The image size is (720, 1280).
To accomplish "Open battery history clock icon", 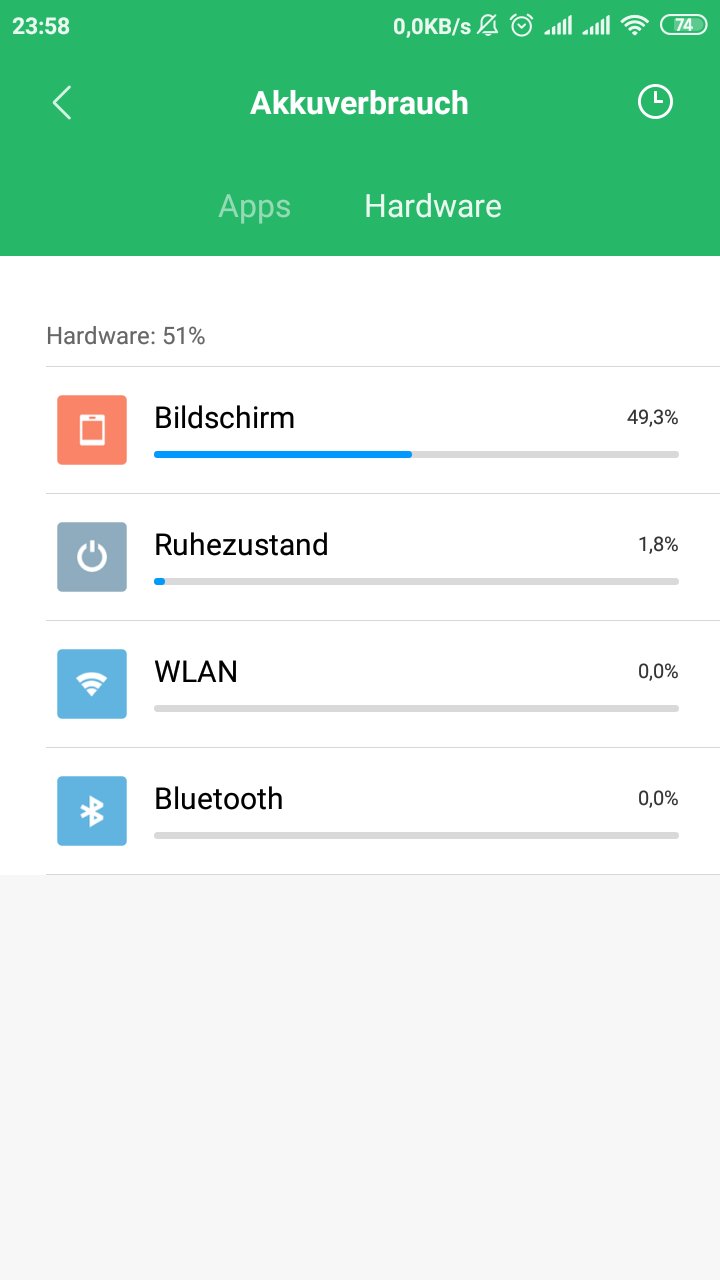I will click(655, 102).
